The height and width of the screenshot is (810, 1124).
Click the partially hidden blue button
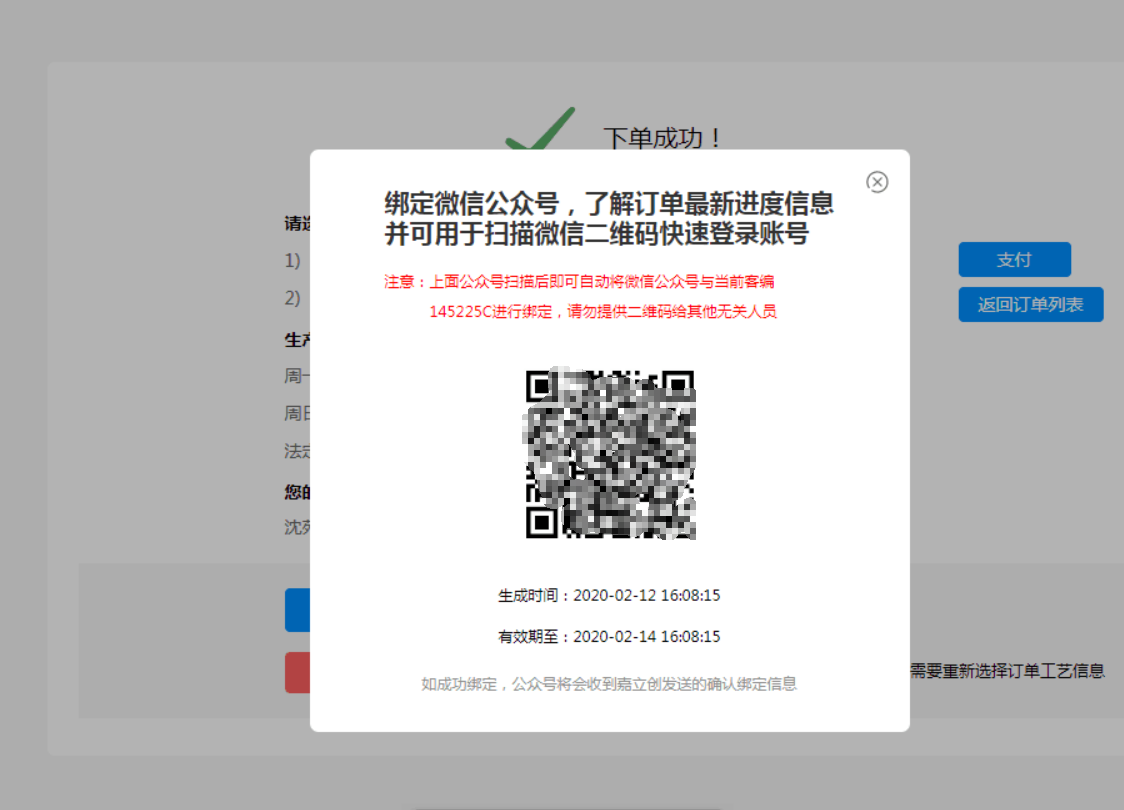[297, 610]
